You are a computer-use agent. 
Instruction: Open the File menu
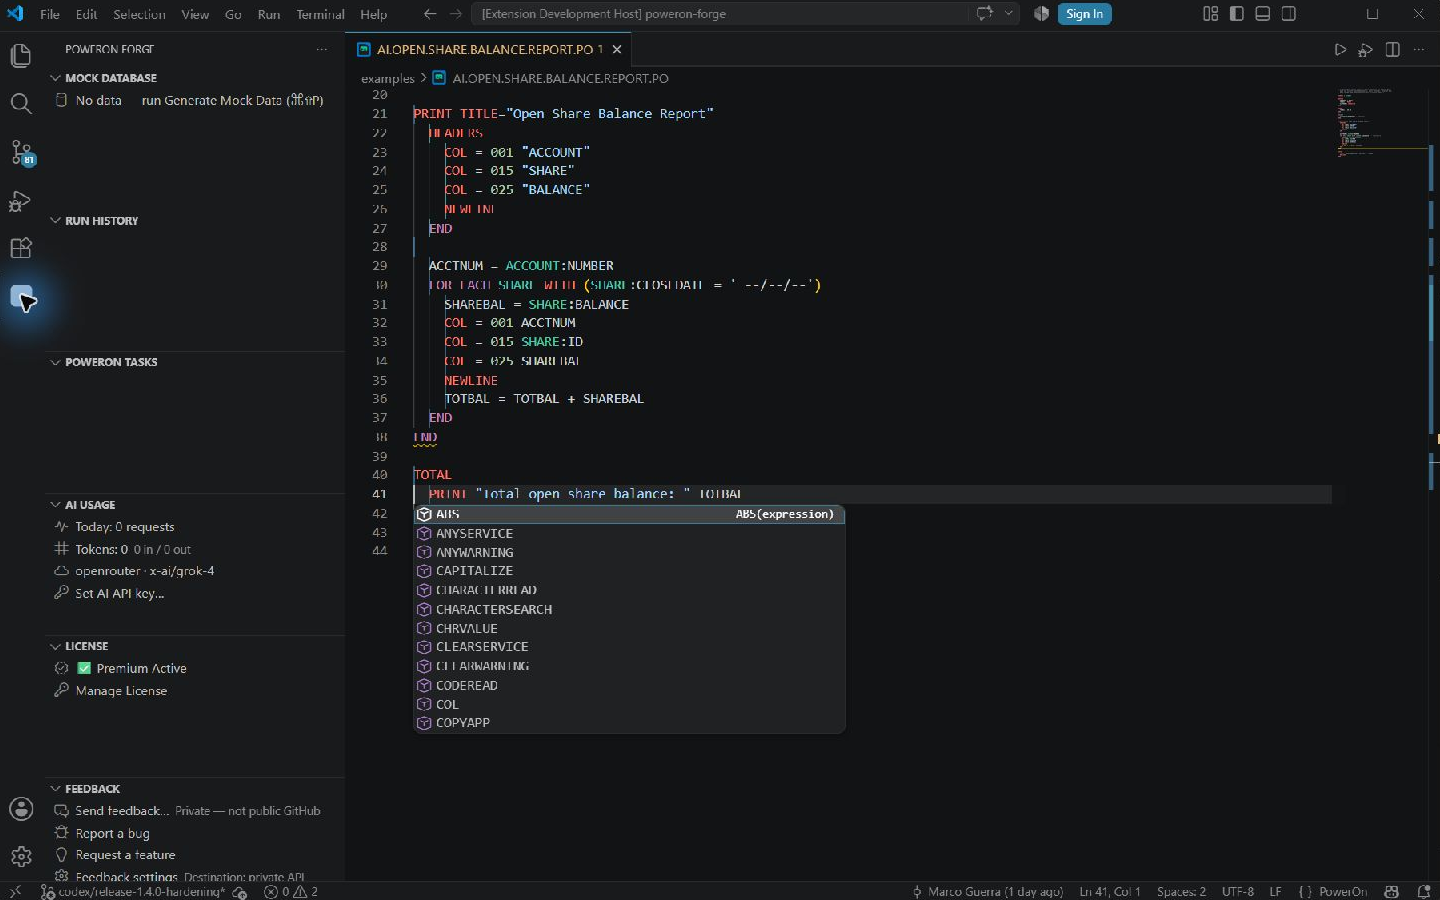(50, 14)
